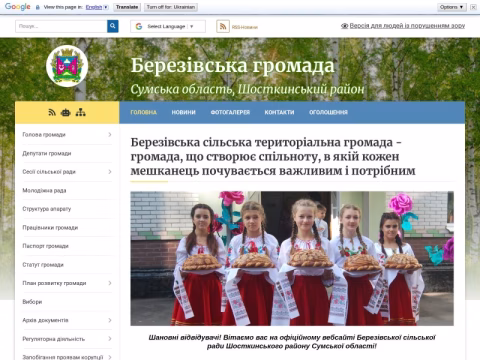Open Депутати громади sidebar link
This screenshot has height=360, width=480.
tap(47, 153)
